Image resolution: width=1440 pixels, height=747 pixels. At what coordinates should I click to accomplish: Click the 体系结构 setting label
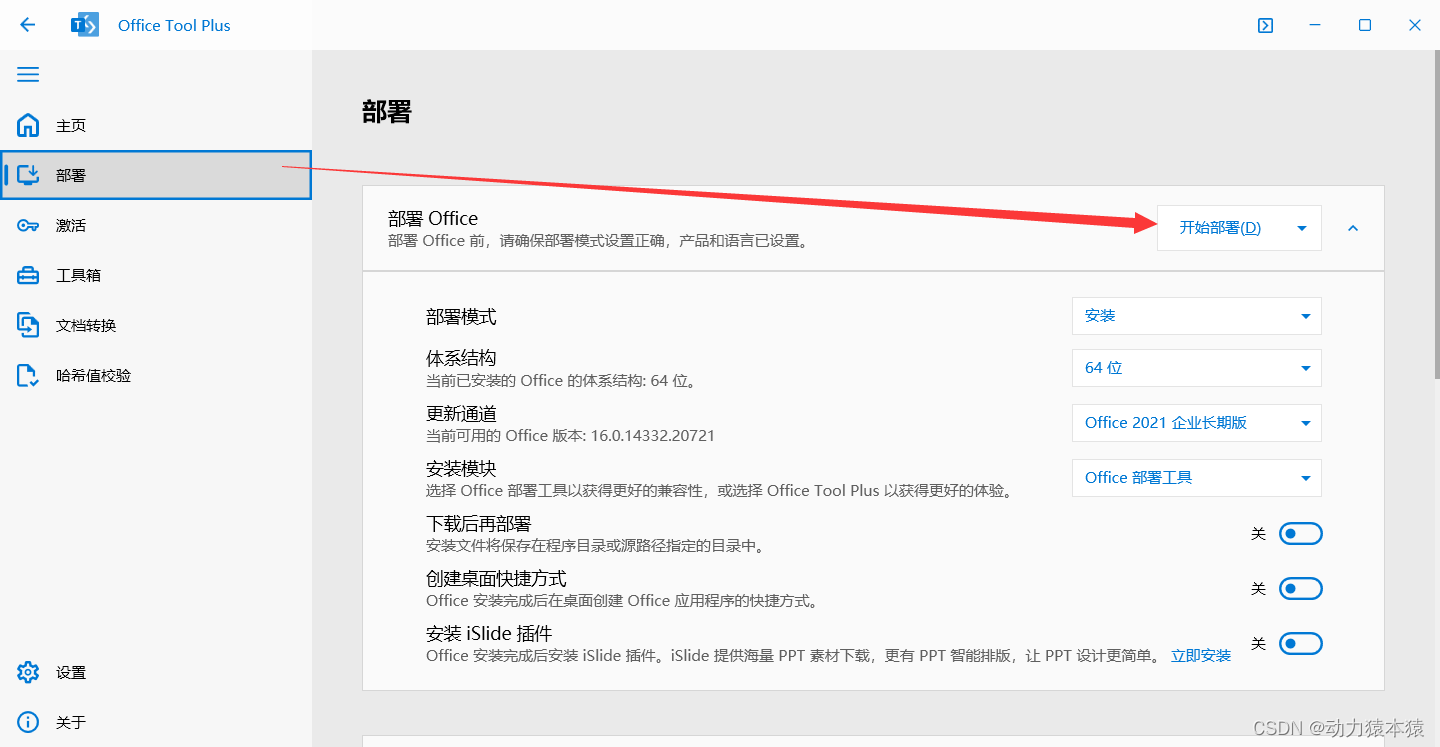(461, 358)
